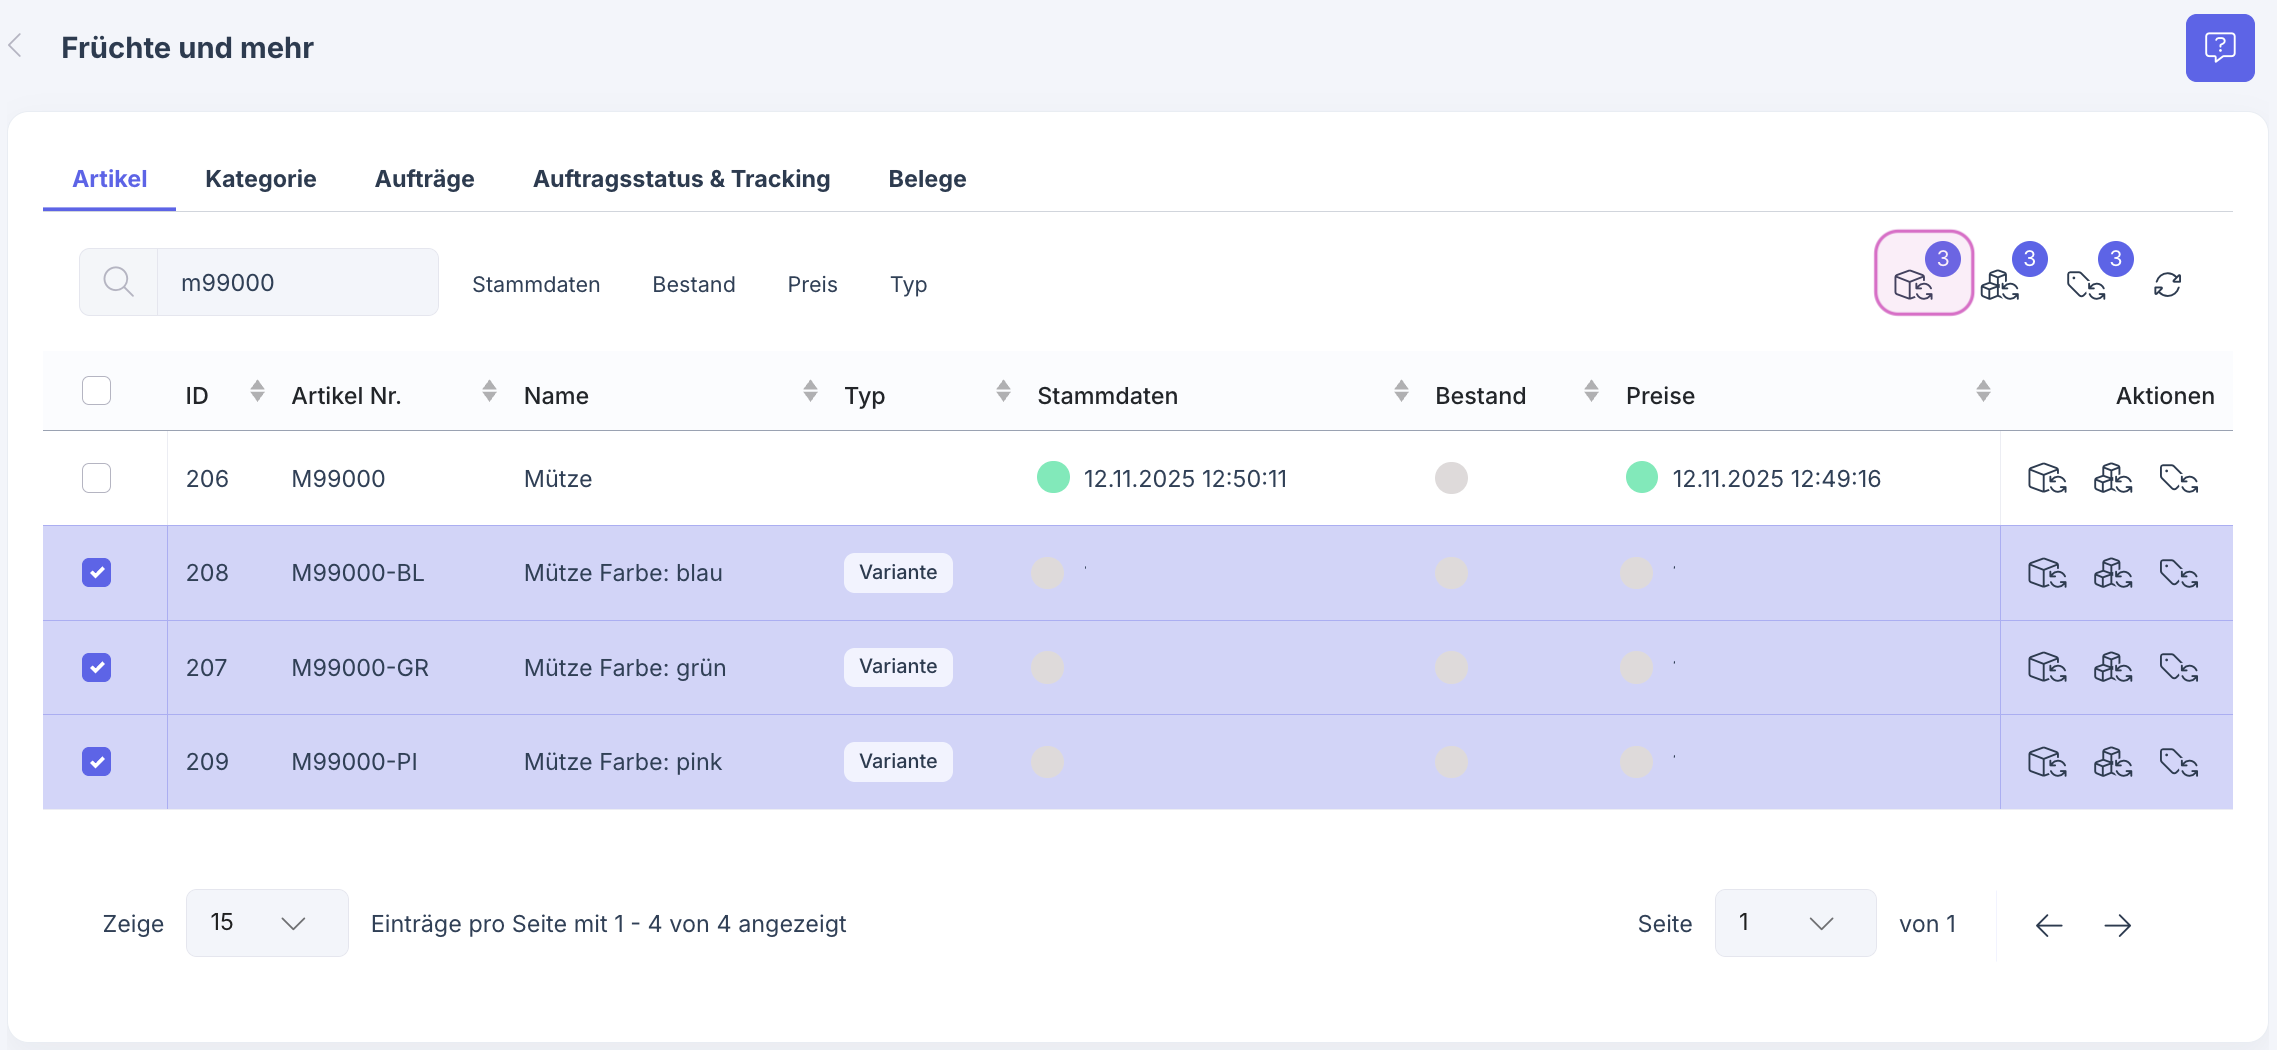Image resolution: width=2277 pixels, height=1050 pixels.
Task: Click the Stammdaten filter link
Action: click(536, 285)
